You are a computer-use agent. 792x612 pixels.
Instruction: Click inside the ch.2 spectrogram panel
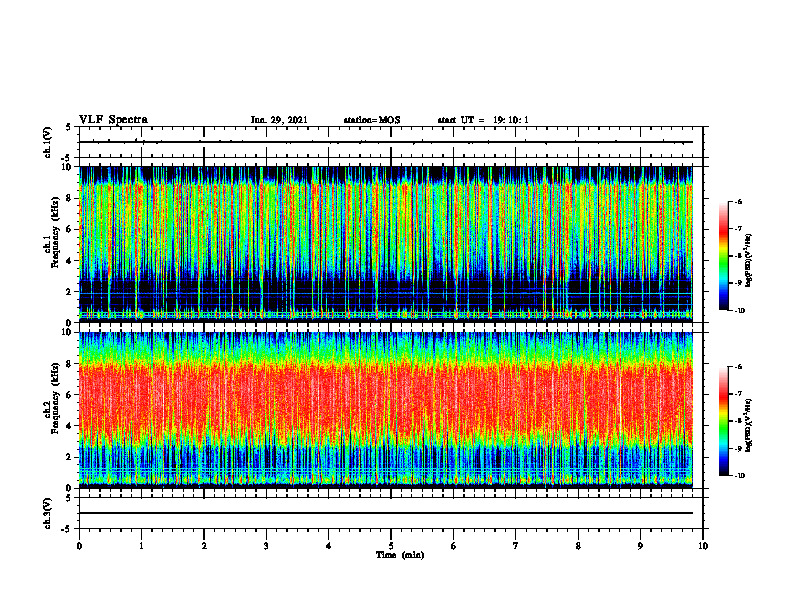coord(386,410)
